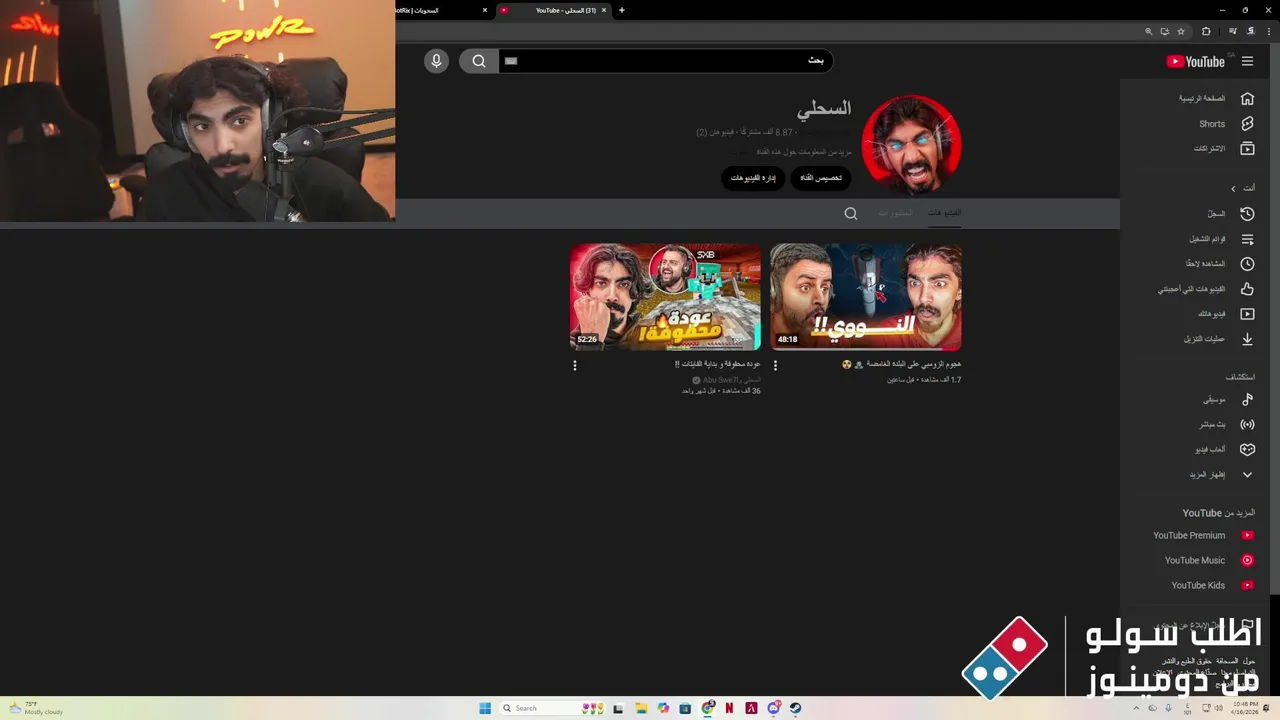Switch to the active YouTube browser tab
1280x720 pixels.
point(553,10)
